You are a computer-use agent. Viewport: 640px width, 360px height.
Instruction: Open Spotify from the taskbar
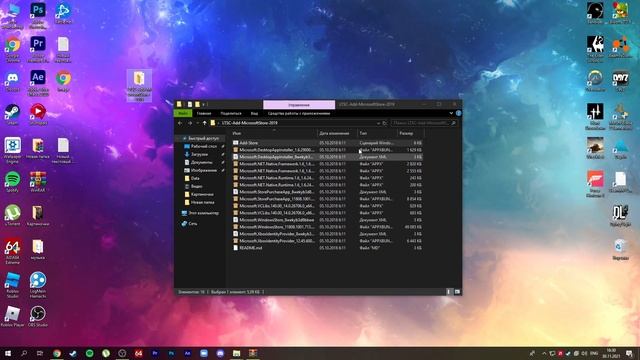[89, 353]
